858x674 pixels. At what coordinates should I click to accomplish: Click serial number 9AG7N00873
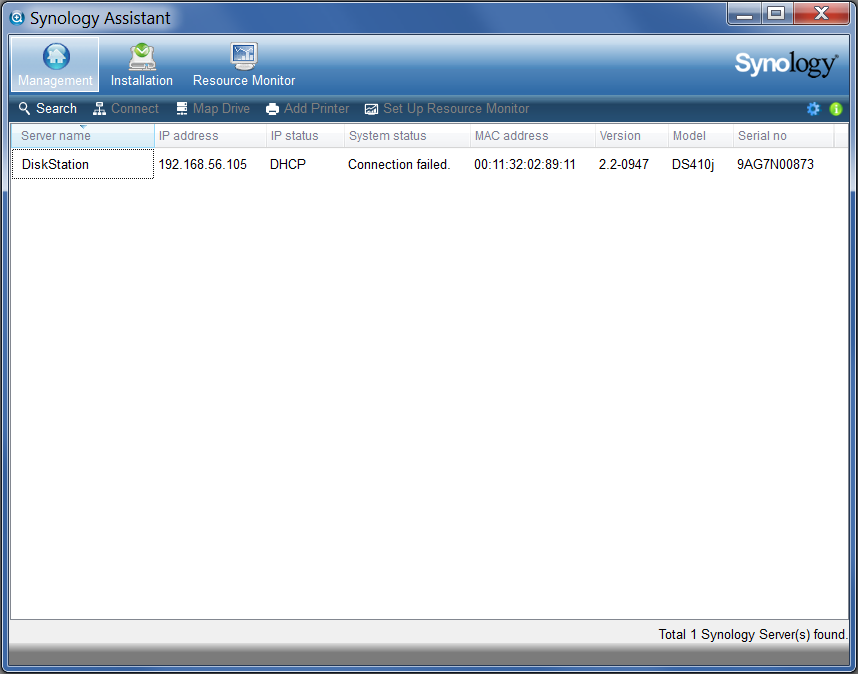[x=775, y=164]
